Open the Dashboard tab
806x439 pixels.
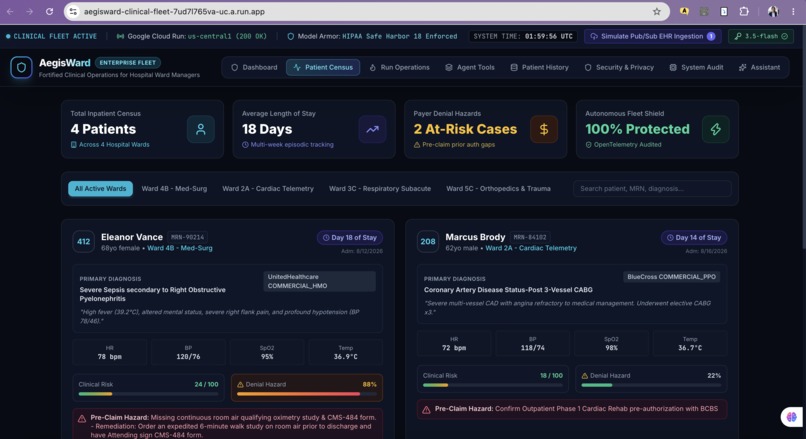254,67
